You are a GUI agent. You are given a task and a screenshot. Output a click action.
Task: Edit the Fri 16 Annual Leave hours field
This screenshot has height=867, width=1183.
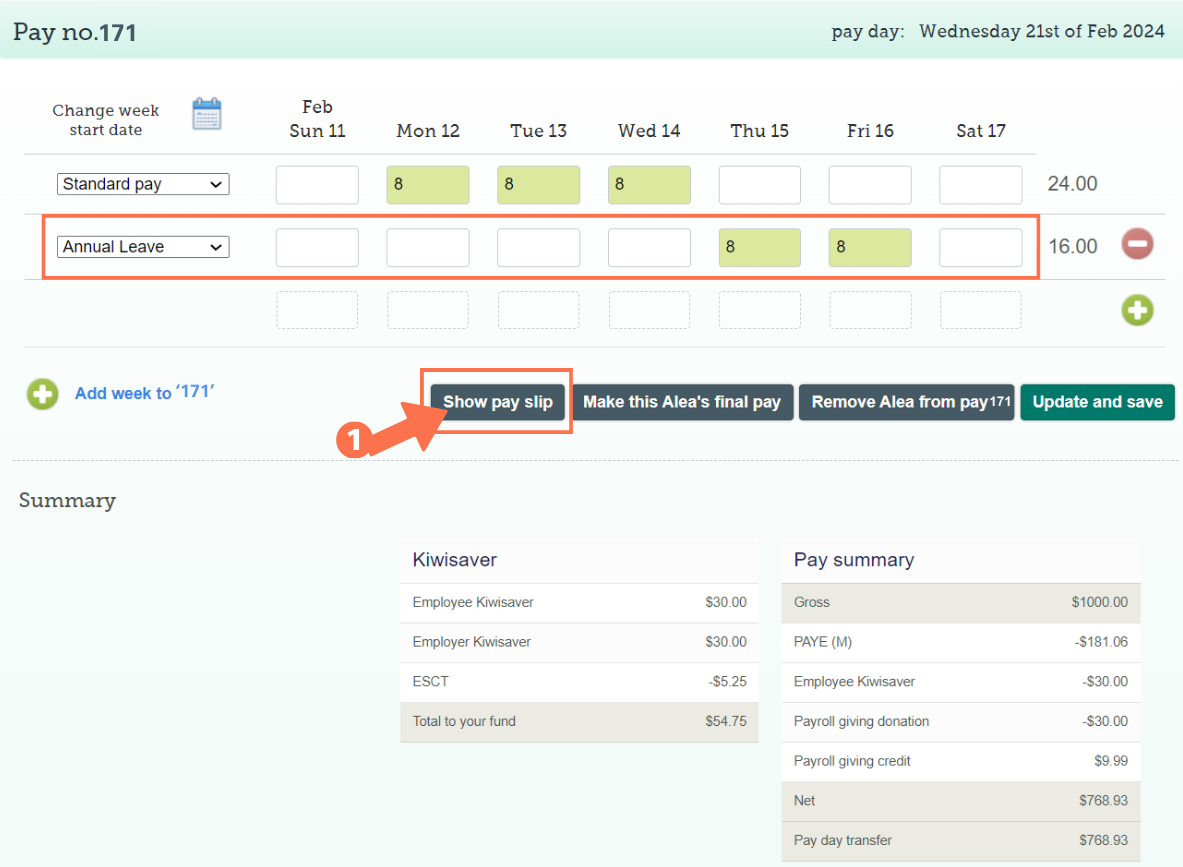[x=869, y=246]
